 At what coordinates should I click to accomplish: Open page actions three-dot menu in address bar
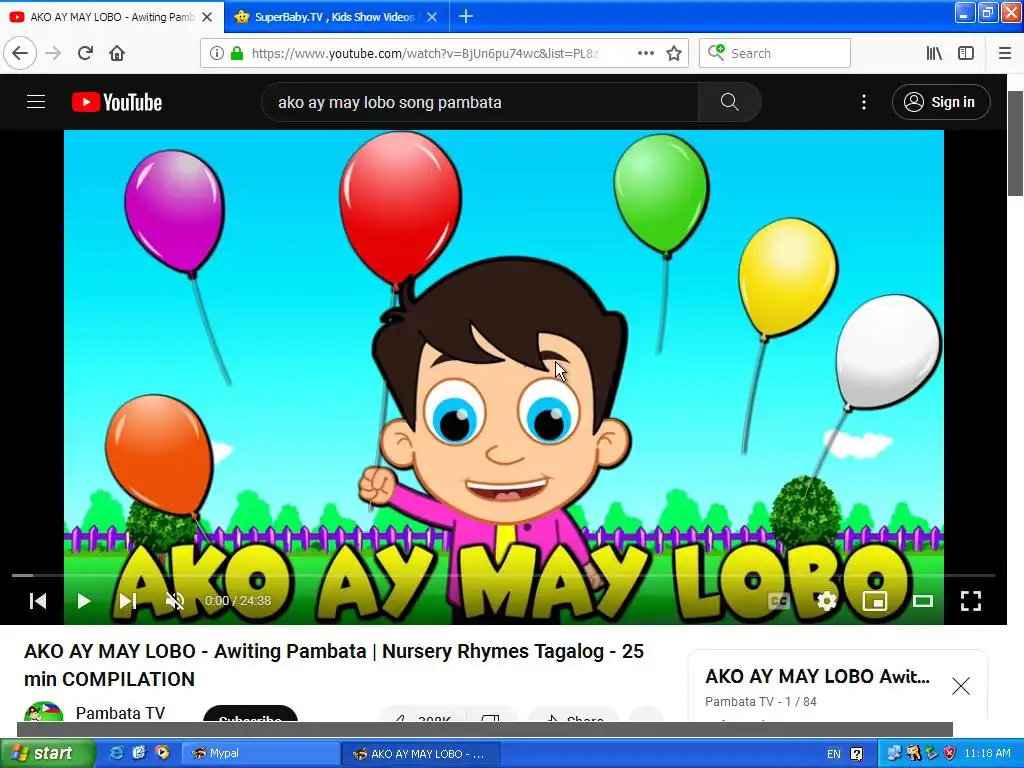click(645, 54)
